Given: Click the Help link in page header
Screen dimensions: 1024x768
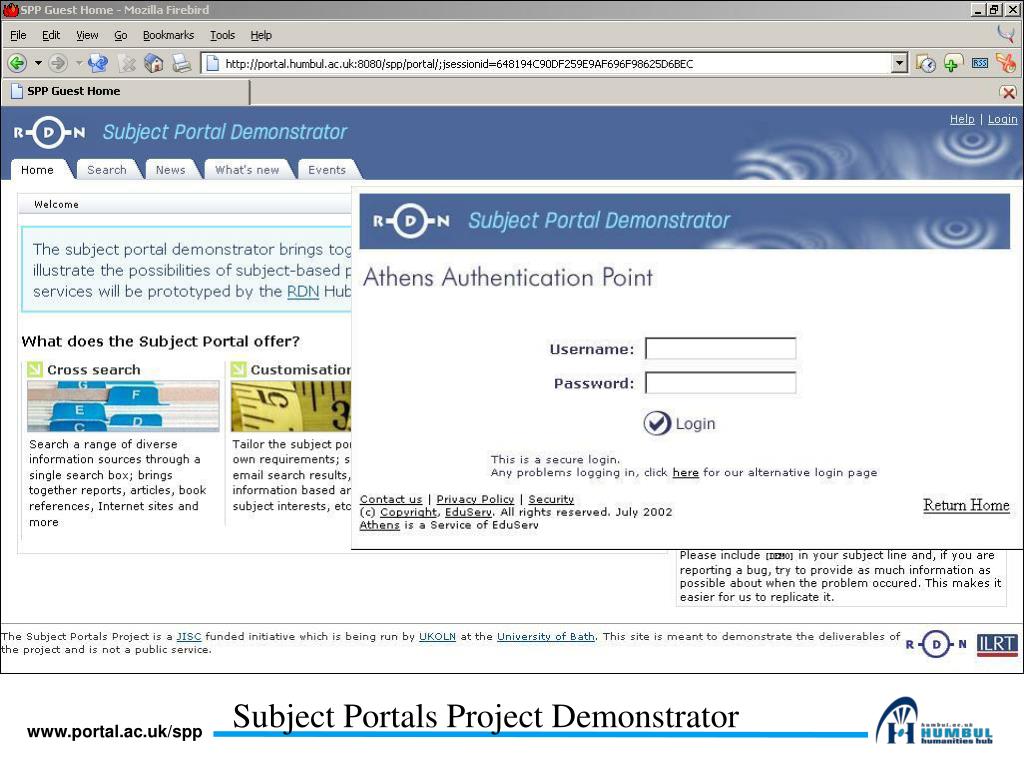Looking at the screenshot, I should pyautogui.click(x=962, y=120).
